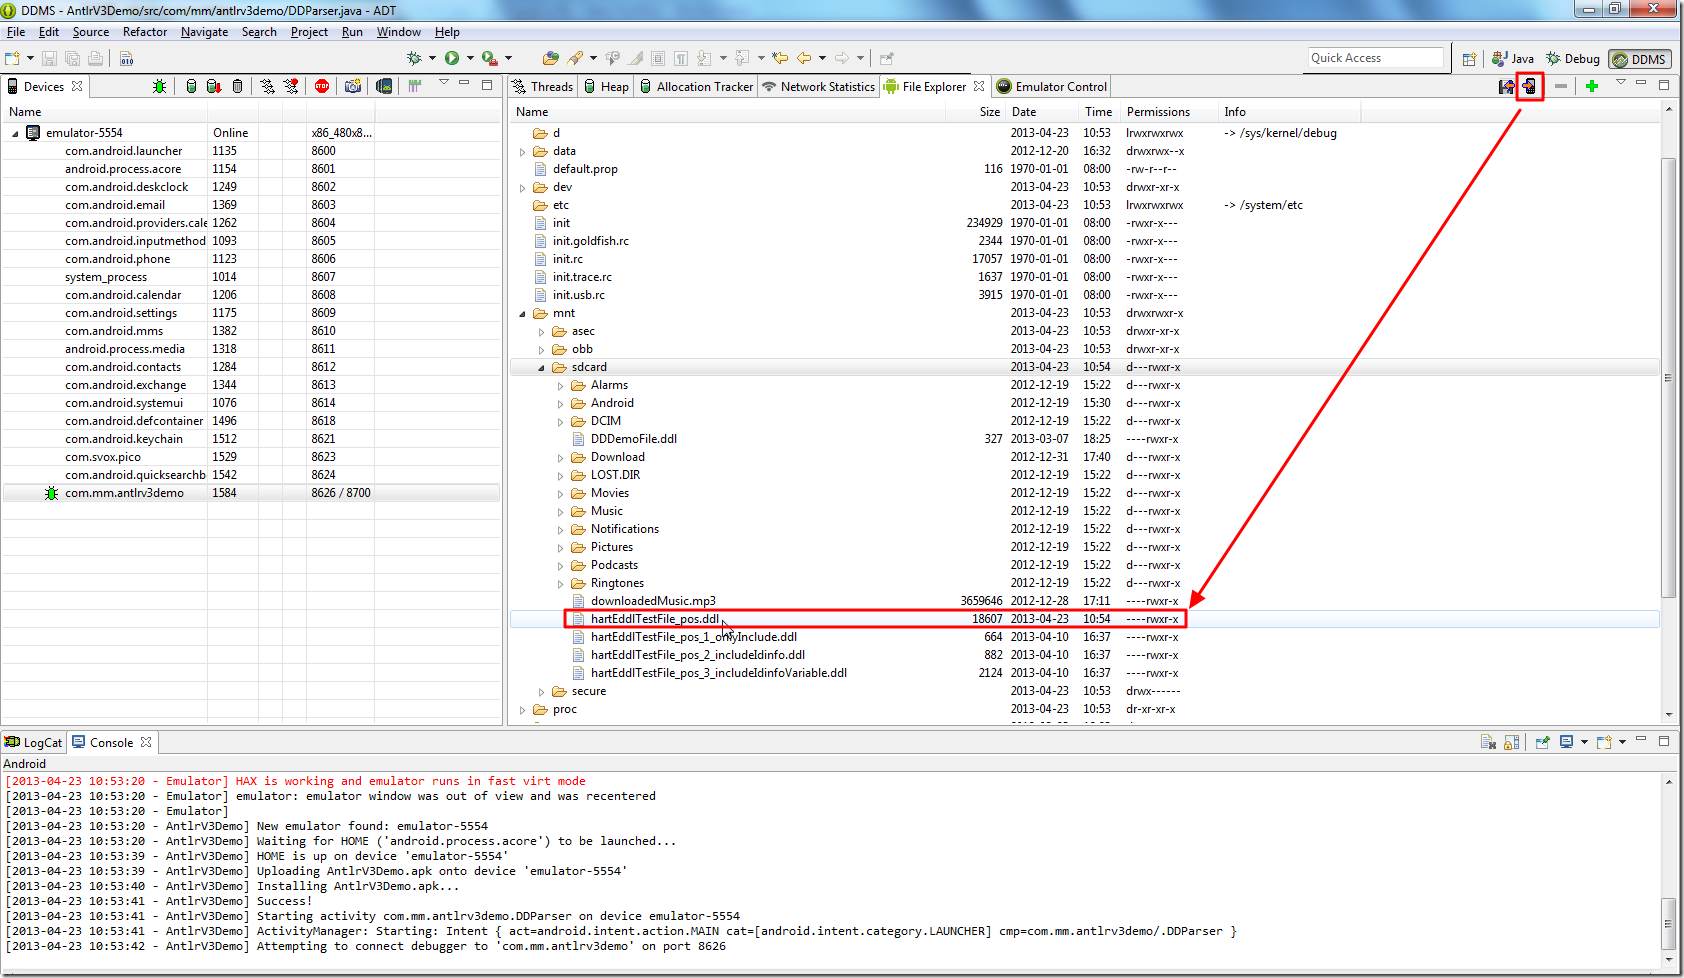
Task: Click the Clear Console icon
Action: point(1488,742)
